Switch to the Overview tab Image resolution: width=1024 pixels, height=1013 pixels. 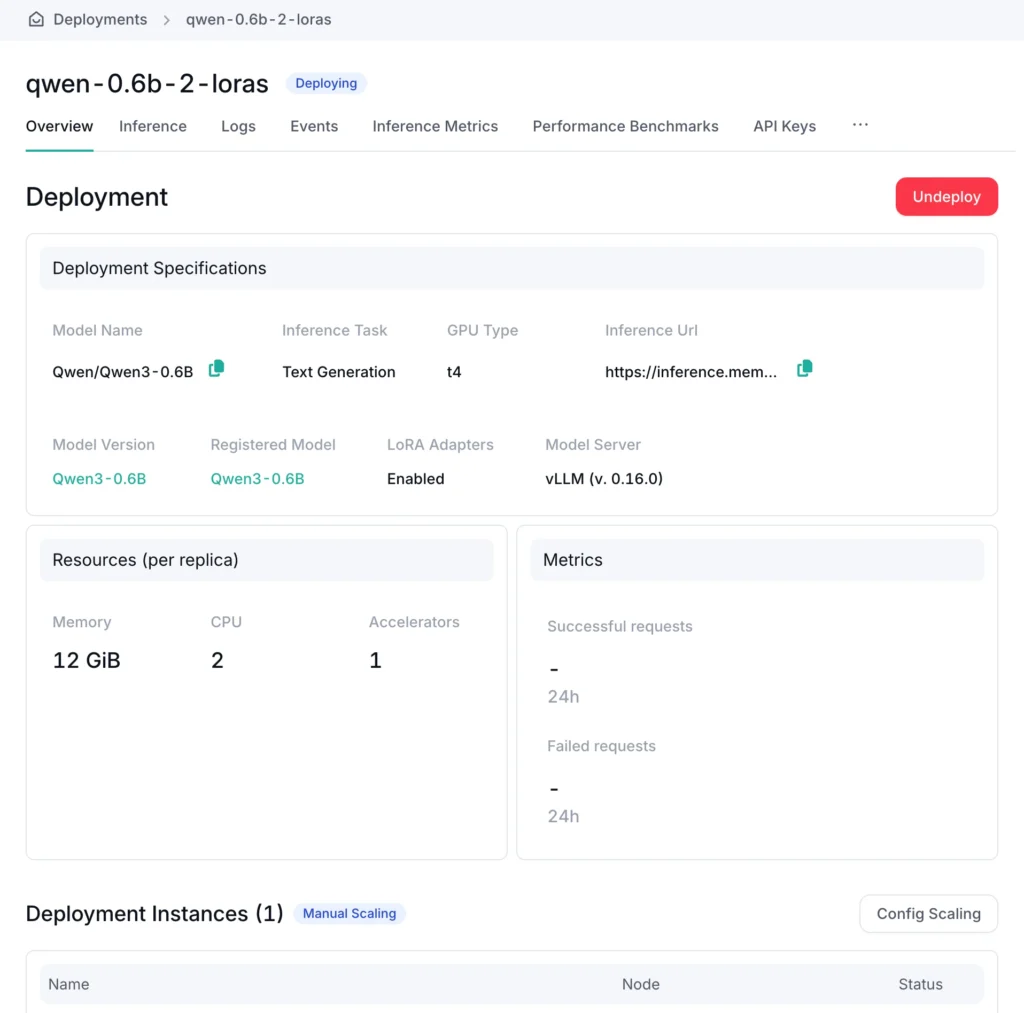[x=59, y=126]
